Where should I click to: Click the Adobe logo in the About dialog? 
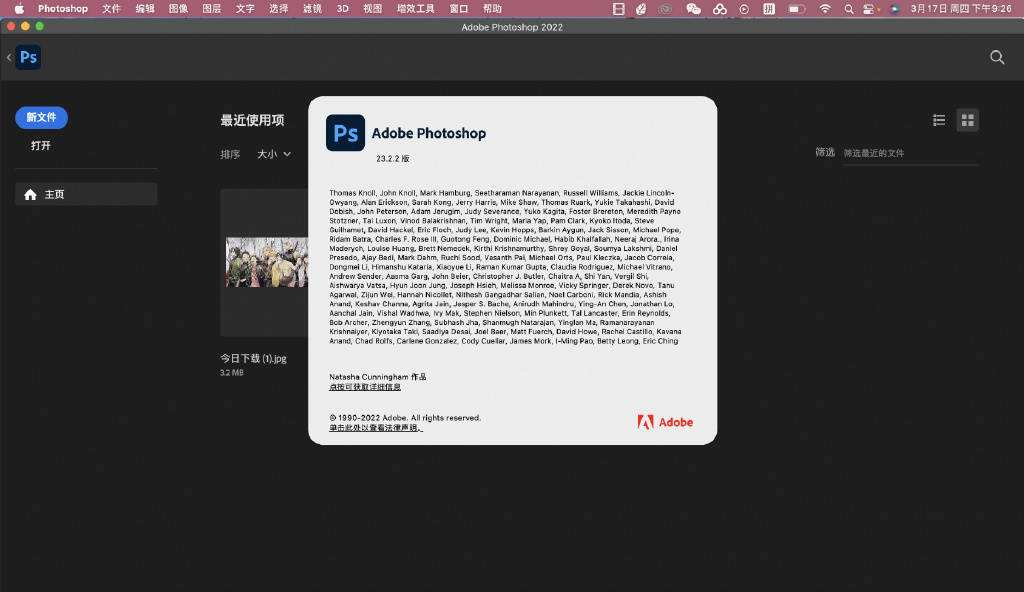coord(665,422)
